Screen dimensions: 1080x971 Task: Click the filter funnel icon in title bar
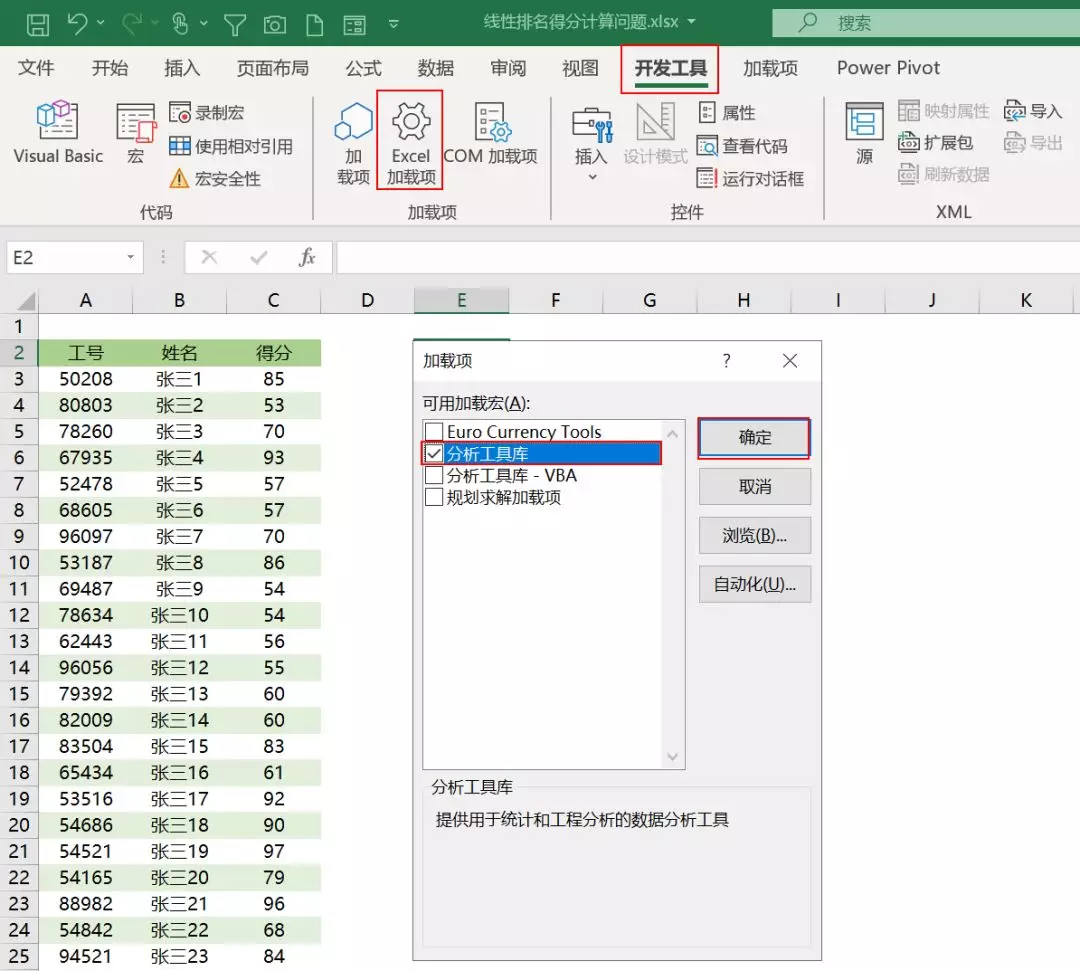235,25
